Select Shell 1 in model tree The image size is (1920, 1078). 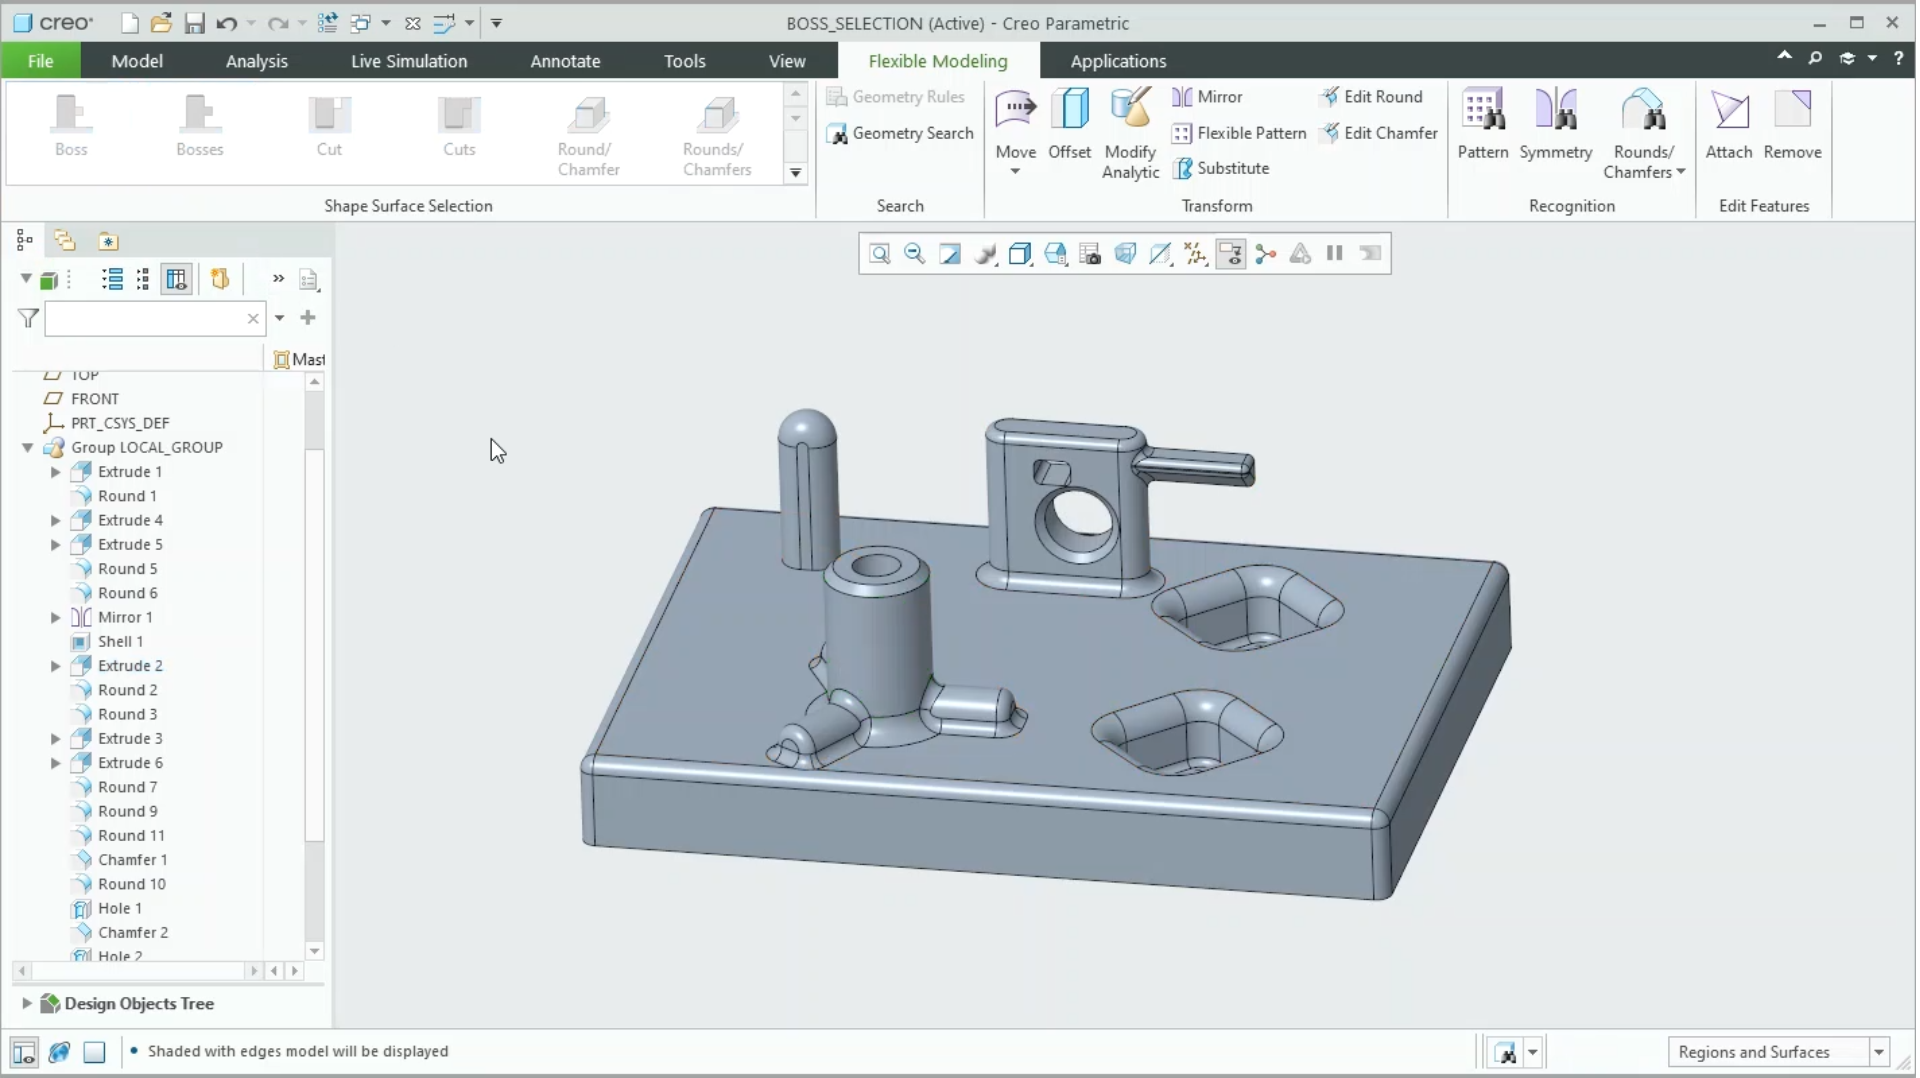point(120,642)
